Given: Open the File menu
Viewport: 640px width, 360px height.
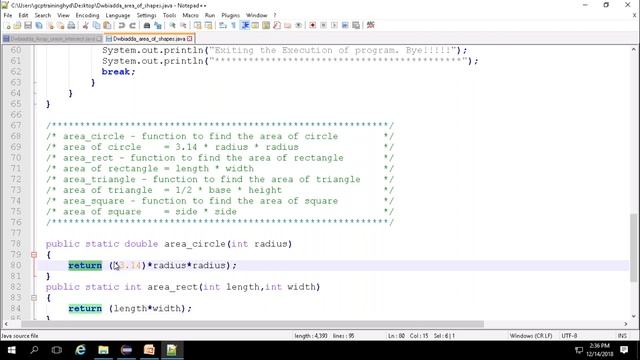Looking at the screenshot, I should pos(8,15).
